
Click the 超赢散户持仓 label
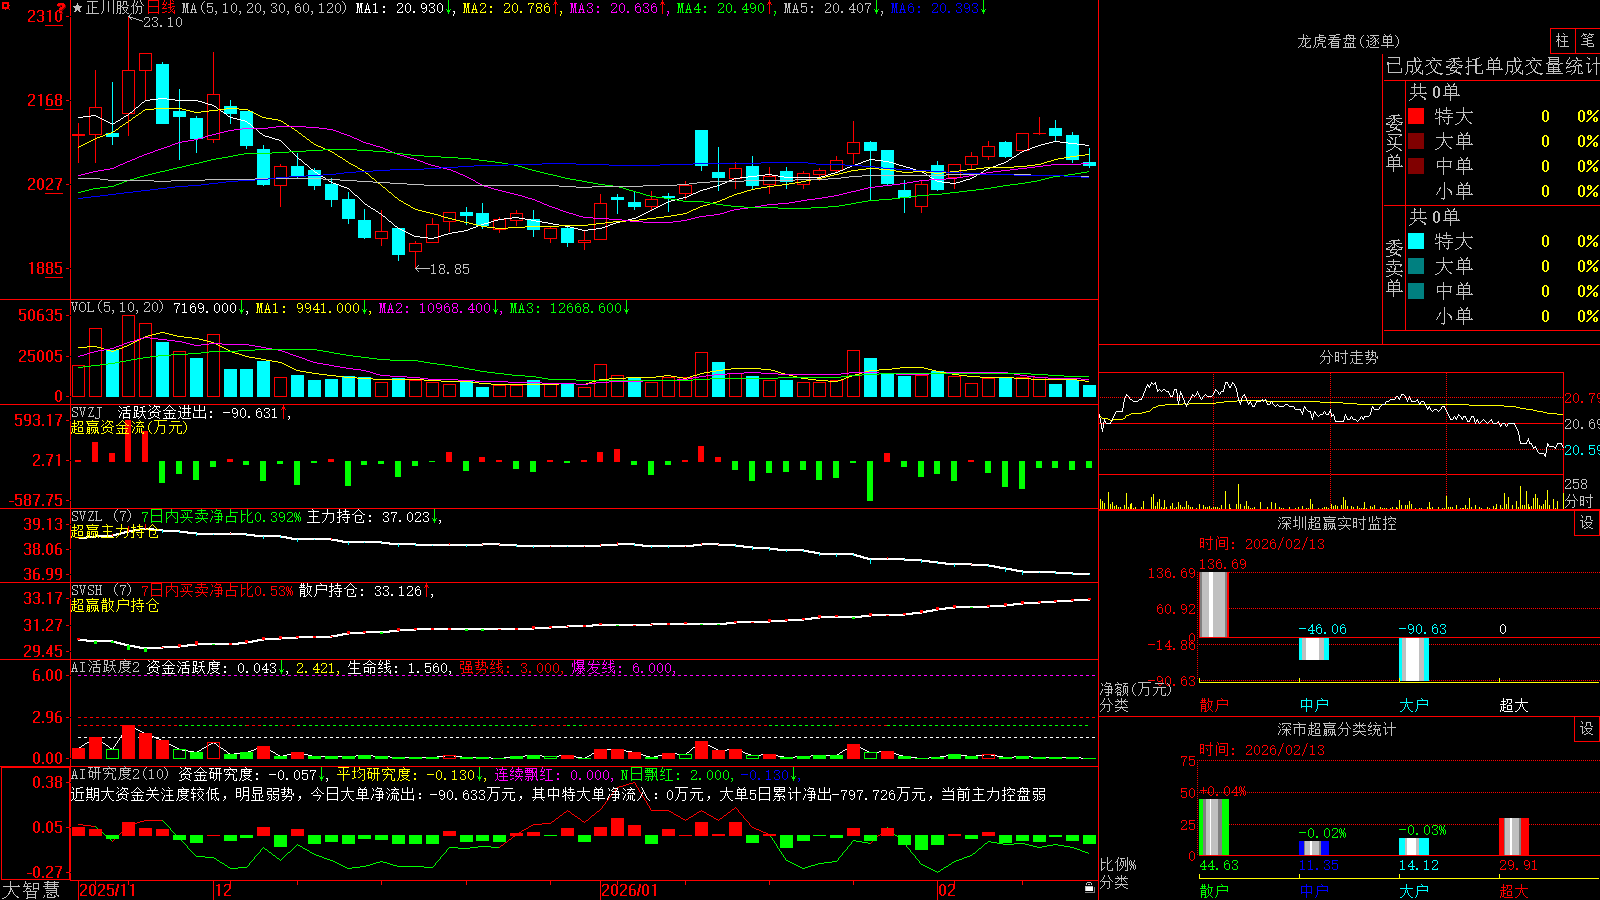click(115, 605)
